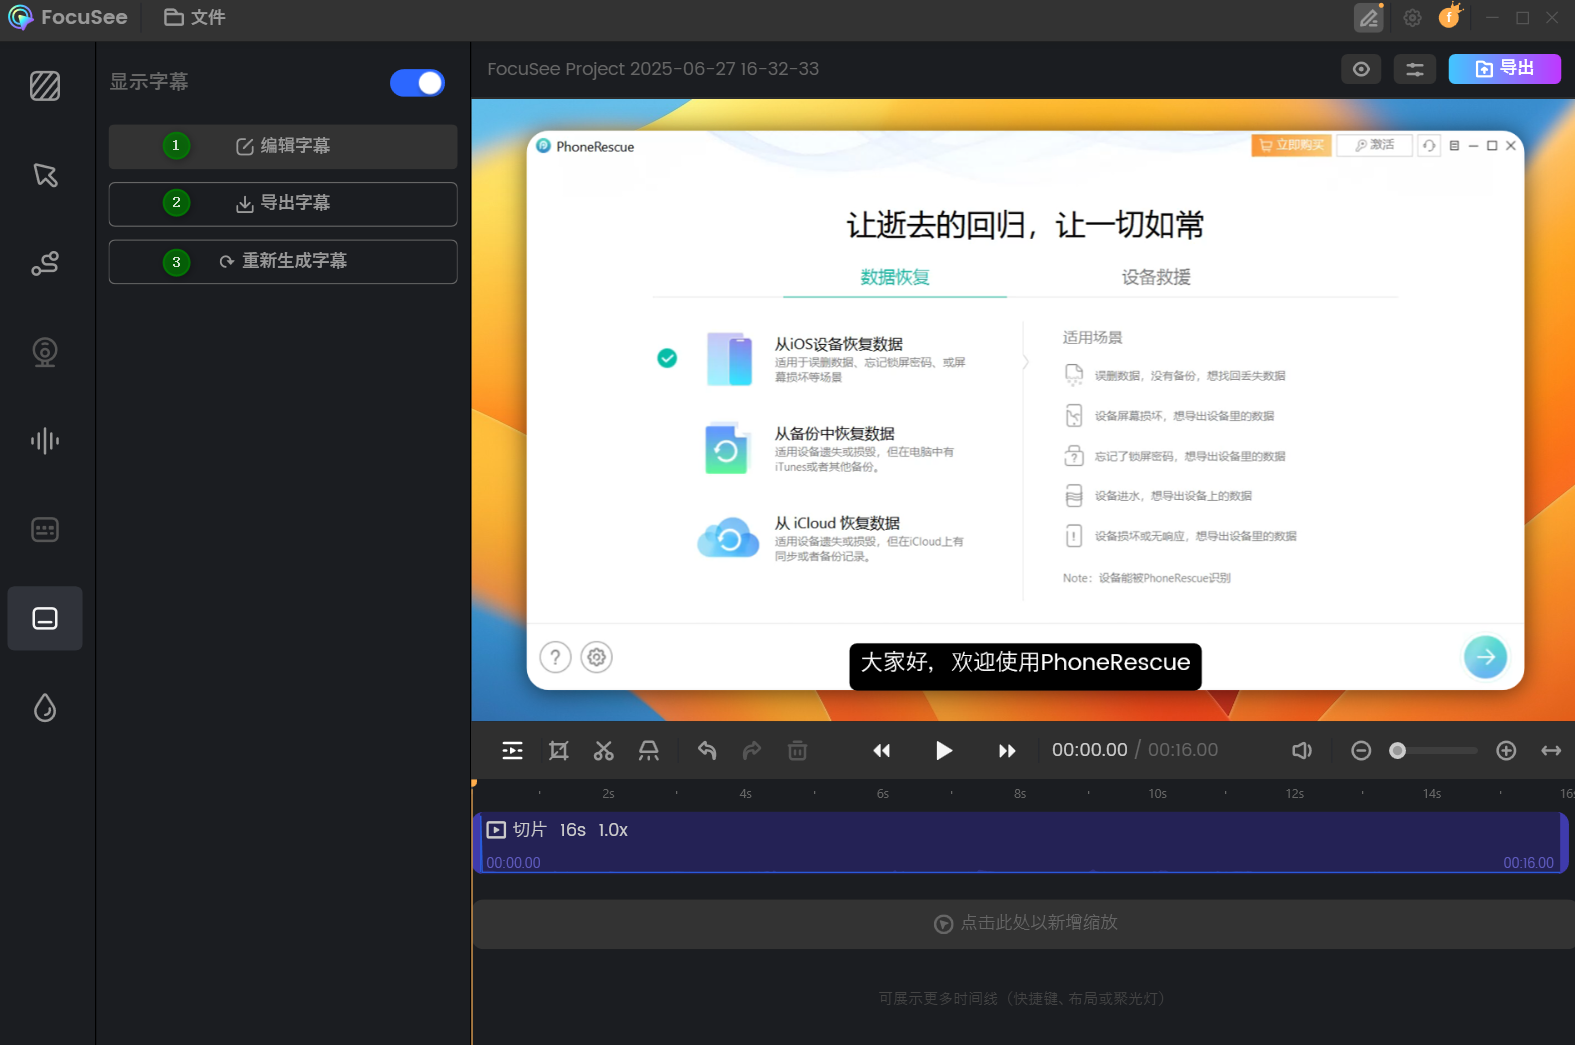Viewport: 1575px width, 1045px height.
Task: Open the cursor settings sidebar icon
Action: click(x=45, y=175)
